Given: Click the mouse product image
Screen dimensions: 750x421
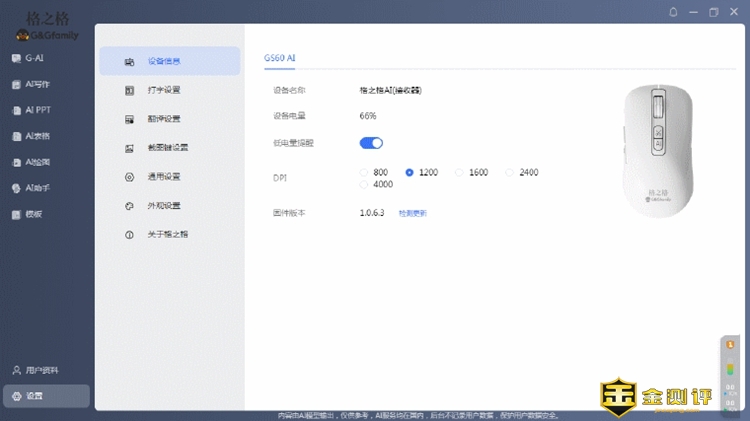Looking at the screenshot, I should pos(658,150).
